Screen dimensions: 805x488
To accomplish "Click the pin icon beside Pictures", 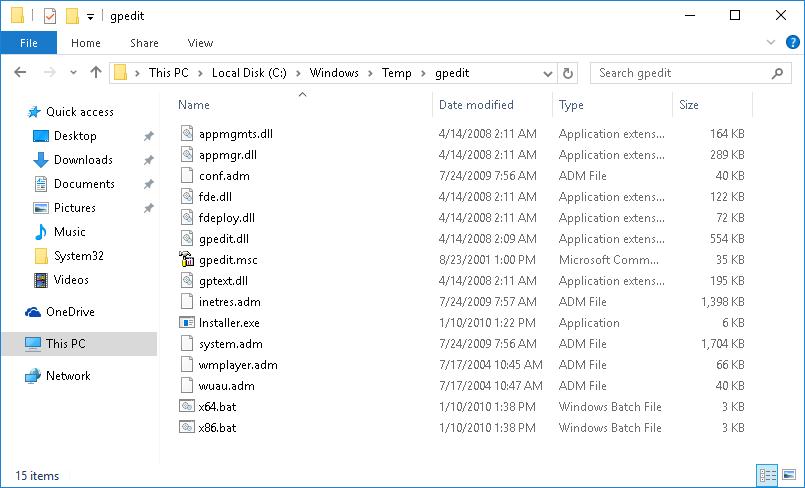I will pyautogui.click(x=148, y=208).
